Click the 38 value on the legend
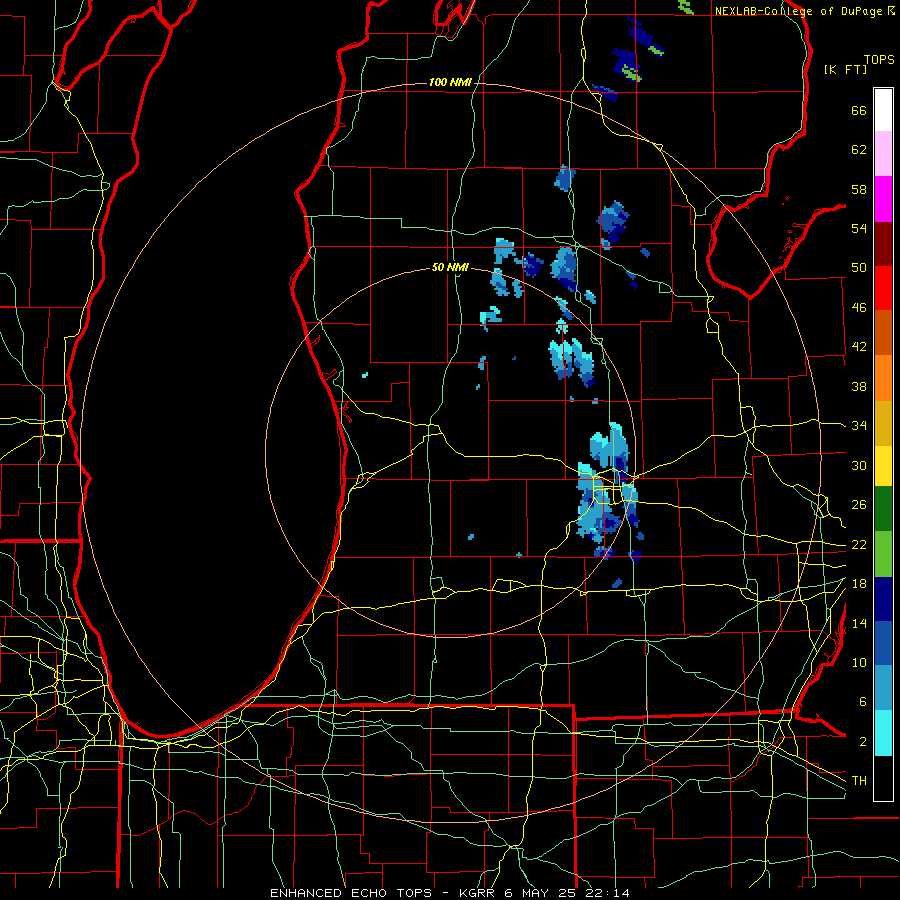This screenshot has width=900, height=900. [859, 386]
